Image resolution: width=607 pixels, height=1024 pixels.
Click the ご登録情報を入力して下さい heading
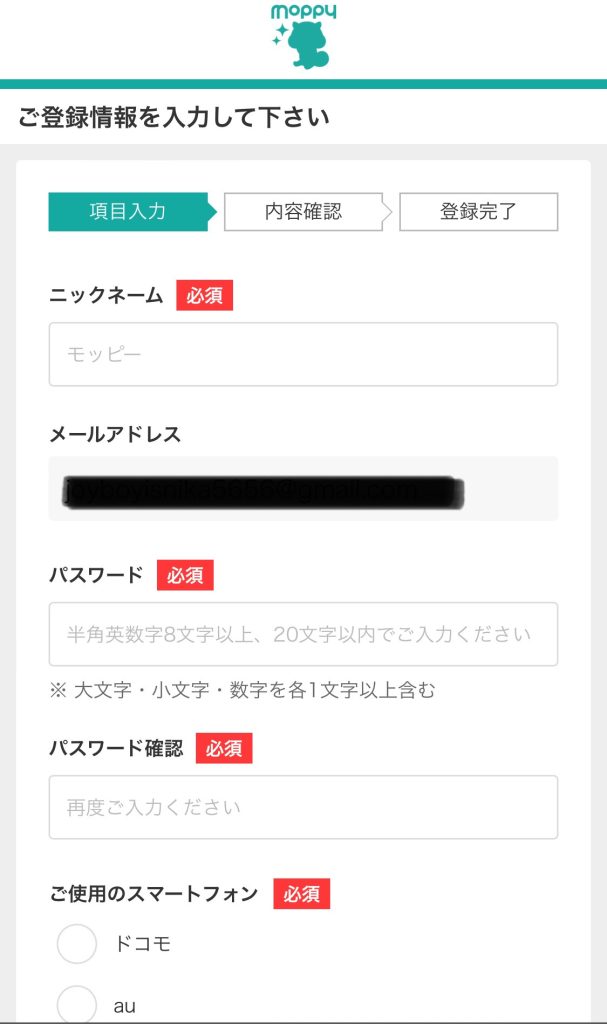(174, 118)
